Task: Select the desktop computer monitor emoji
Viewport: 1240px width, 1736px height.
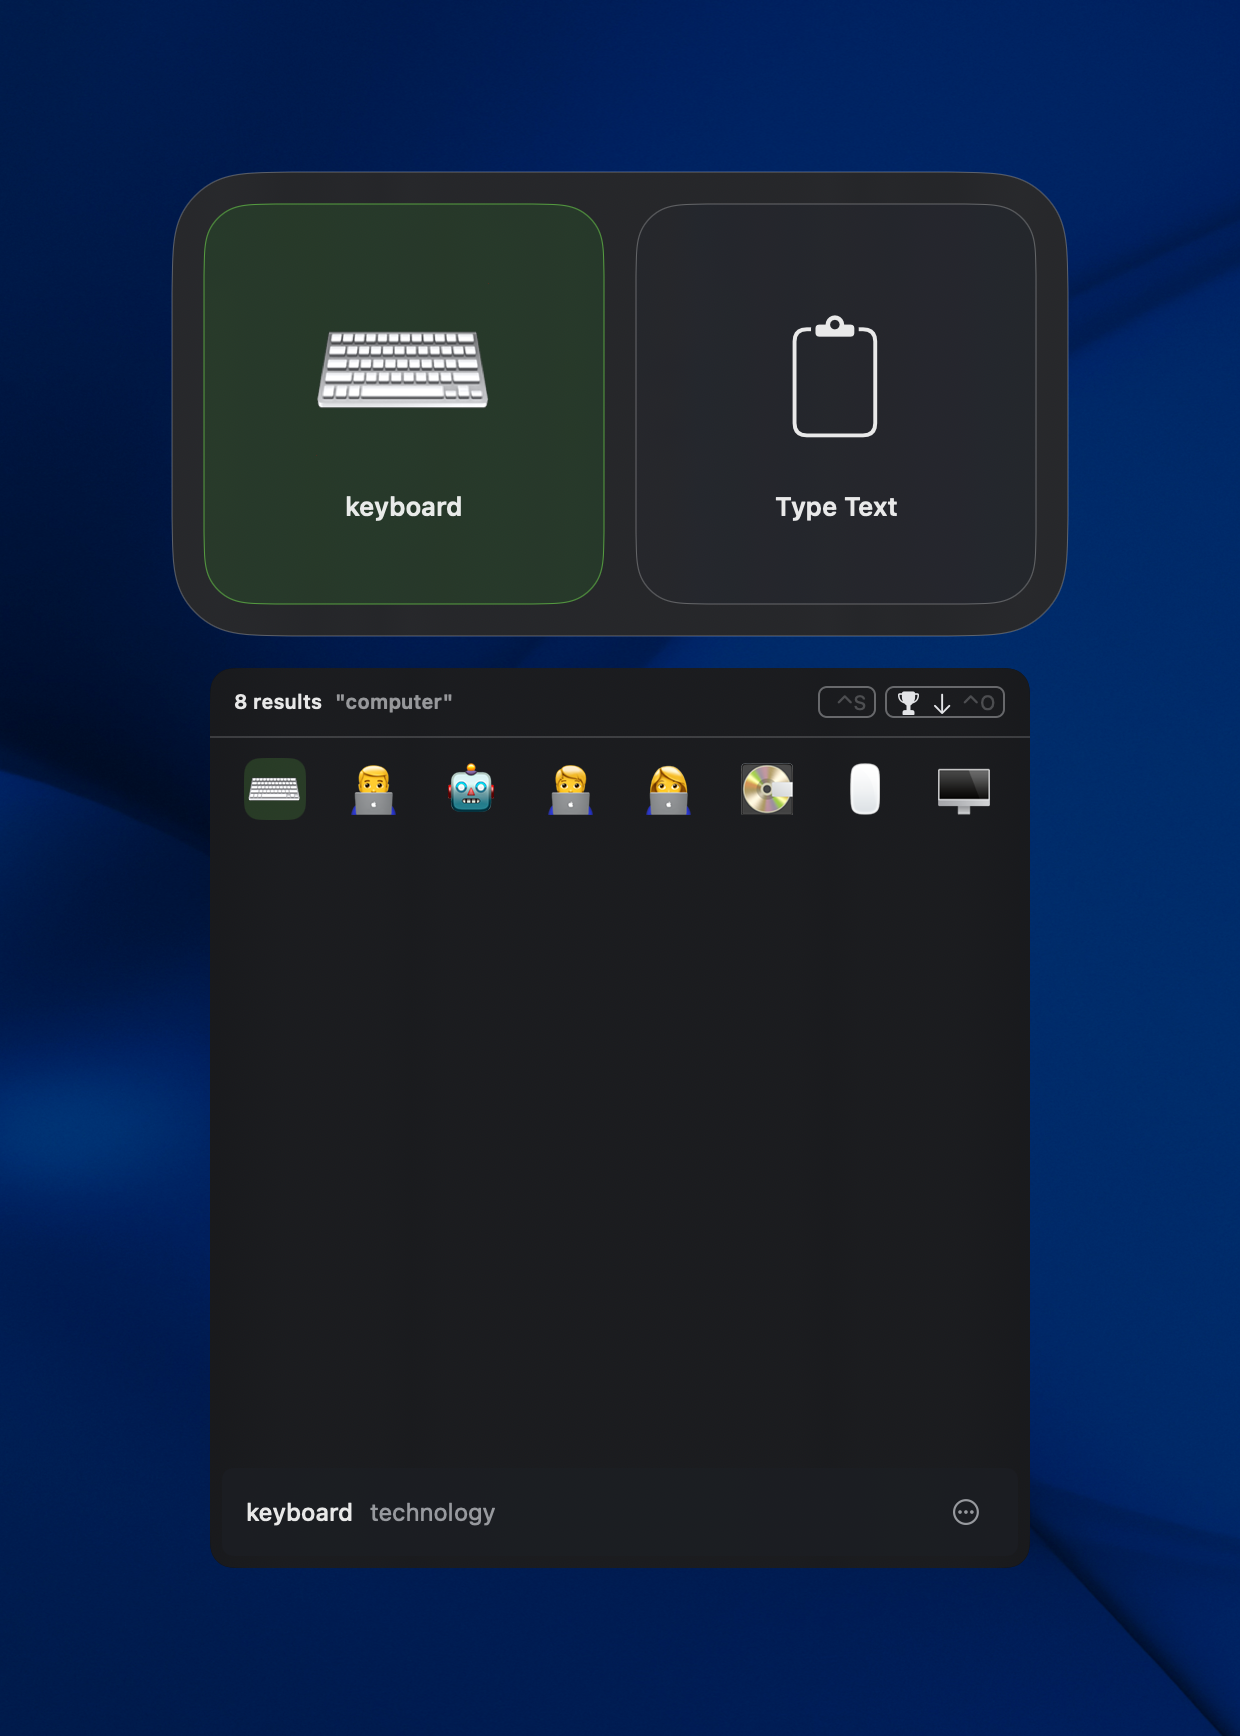Action: (x=963, y=789)
